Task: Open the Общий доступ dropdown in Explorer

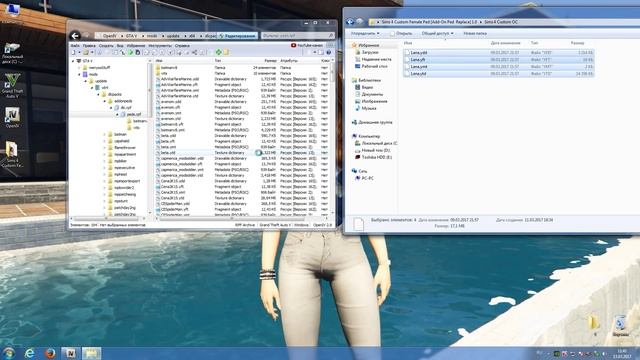Action: (x=437, y=33)
